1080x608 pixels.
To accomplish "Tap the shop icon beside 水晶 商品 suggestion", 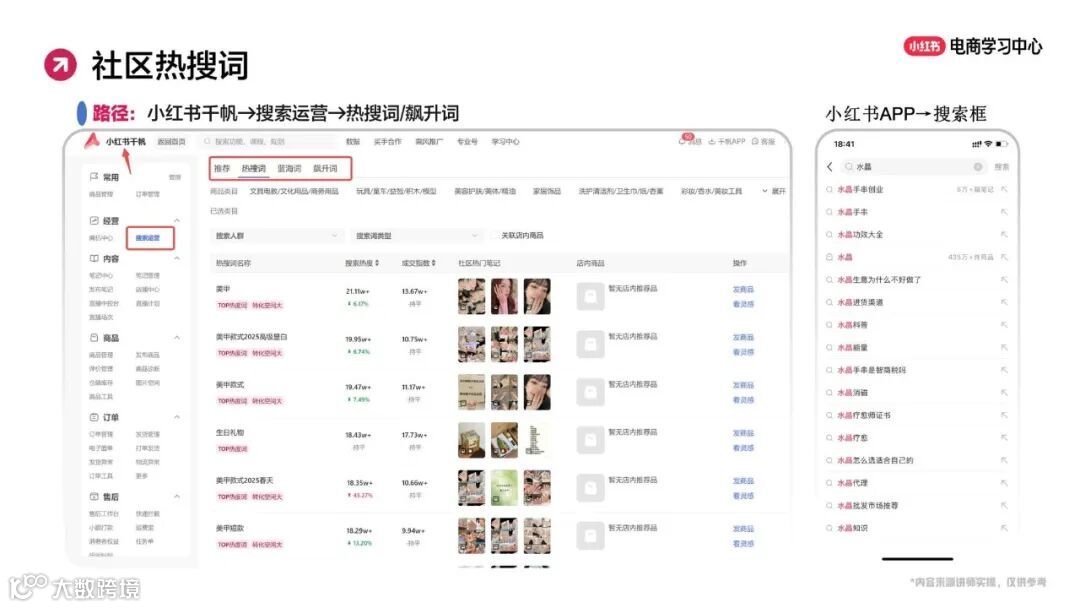I will (829, 257).
